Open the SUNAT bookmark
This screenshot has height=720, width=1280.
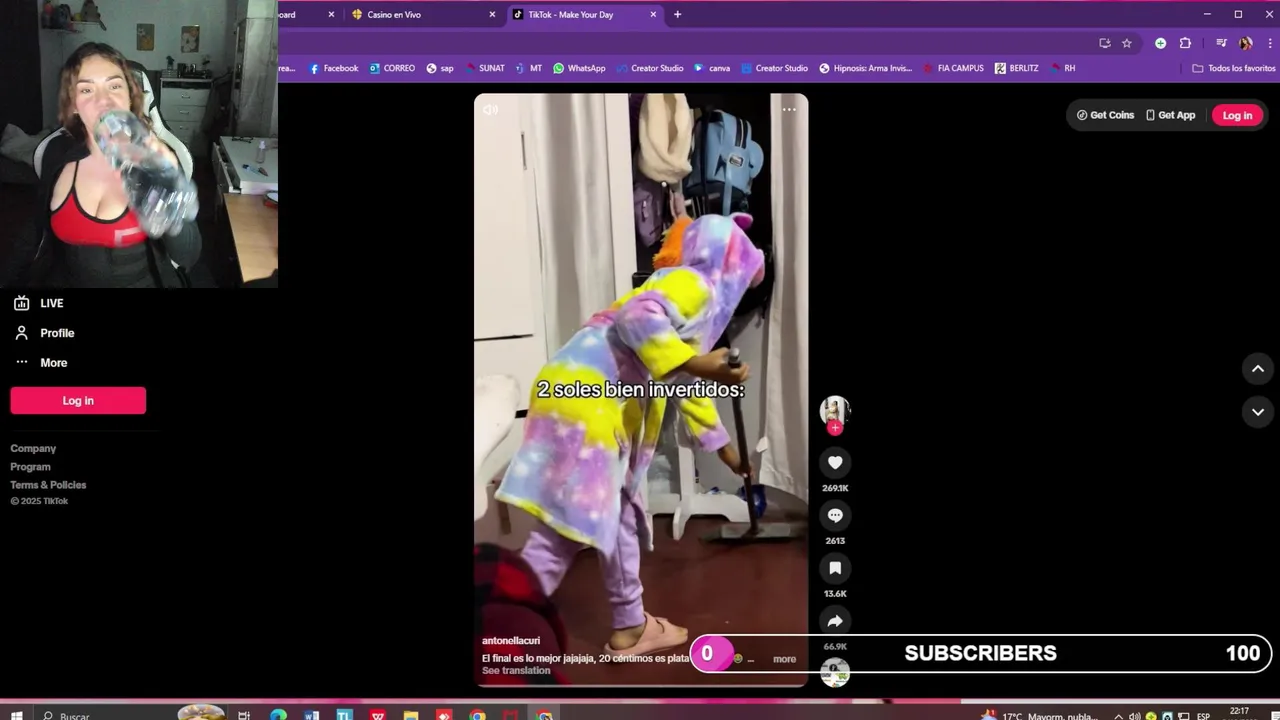click(x=485, y=68)
